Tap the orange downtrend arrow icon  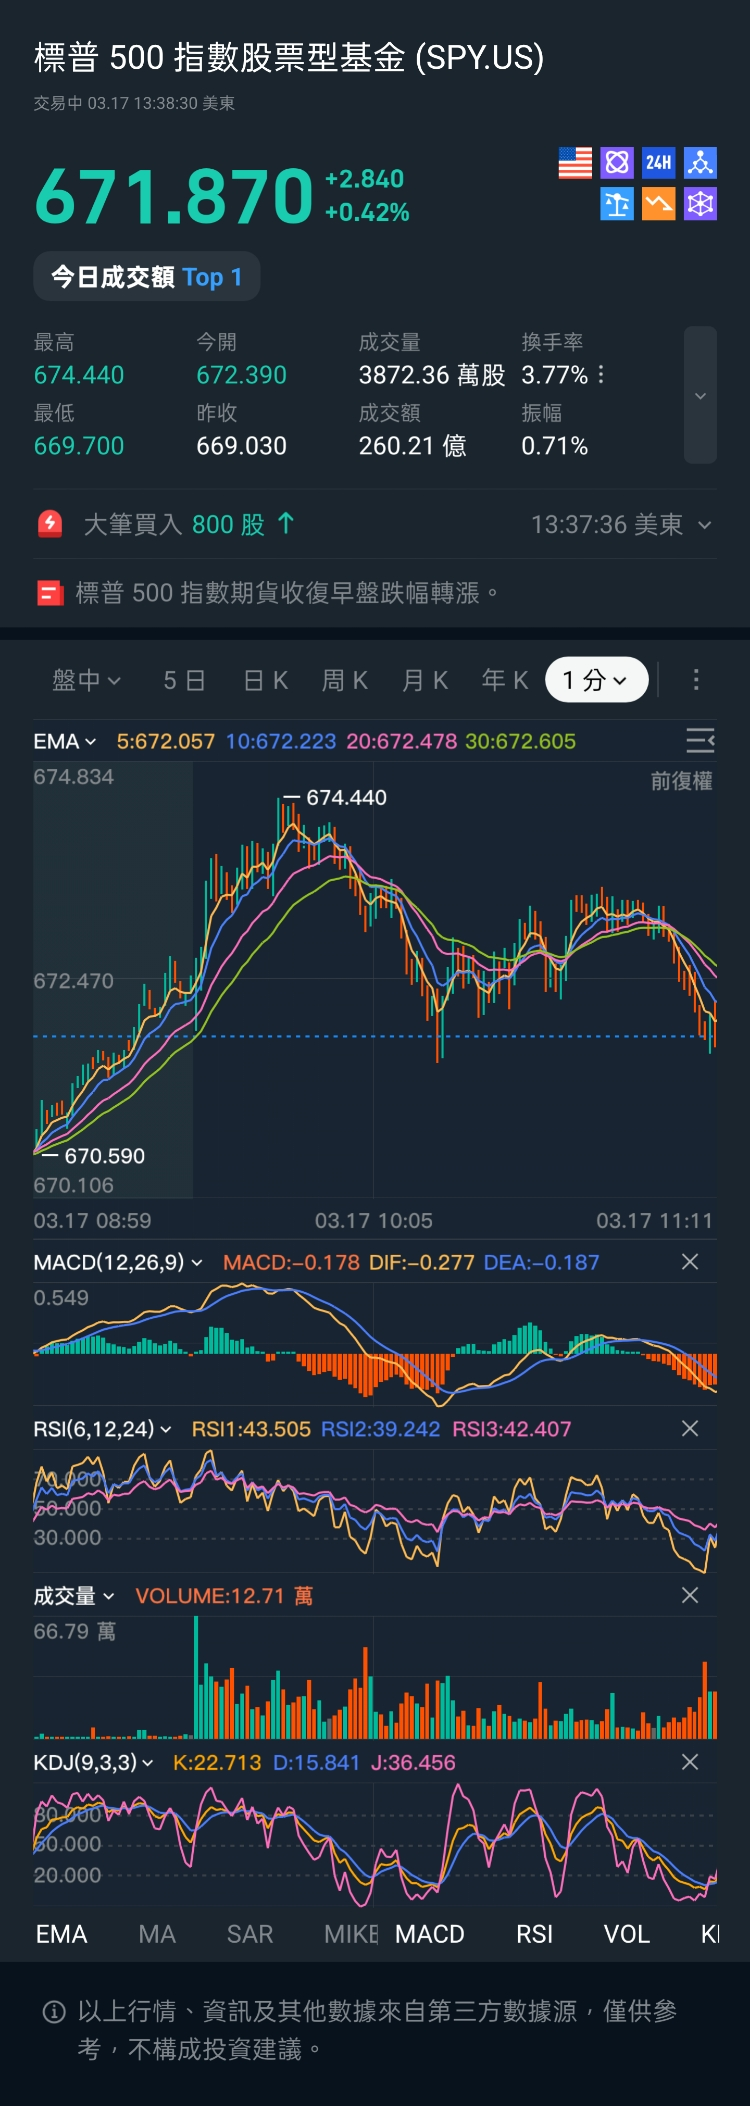[x=658, y=205]
